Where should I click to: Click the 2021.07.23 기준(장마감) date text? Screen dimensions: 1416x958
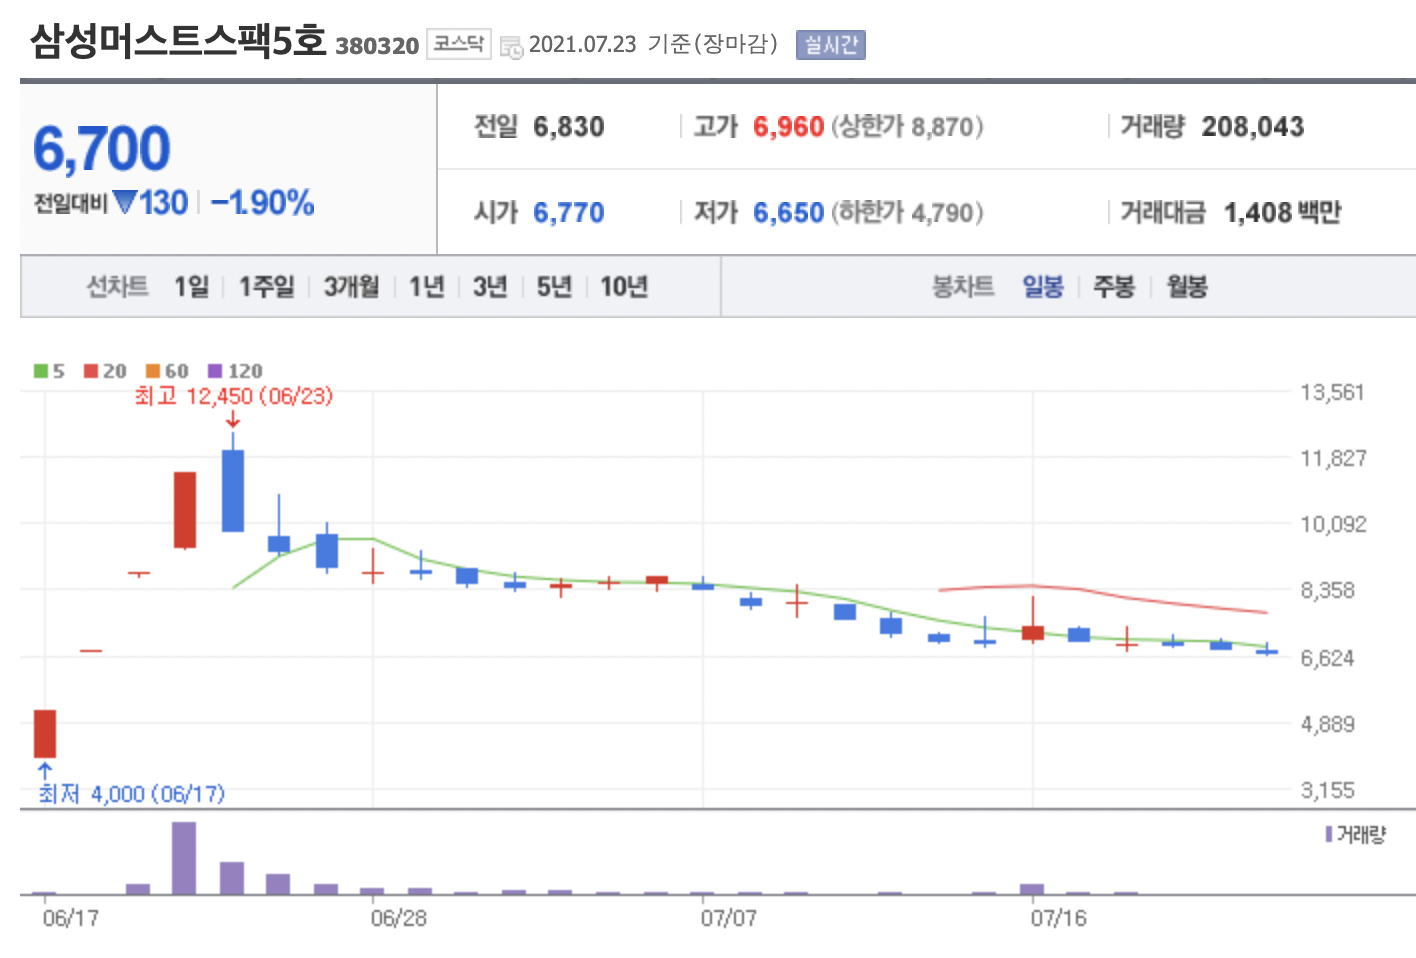click(x=653, y=45)
